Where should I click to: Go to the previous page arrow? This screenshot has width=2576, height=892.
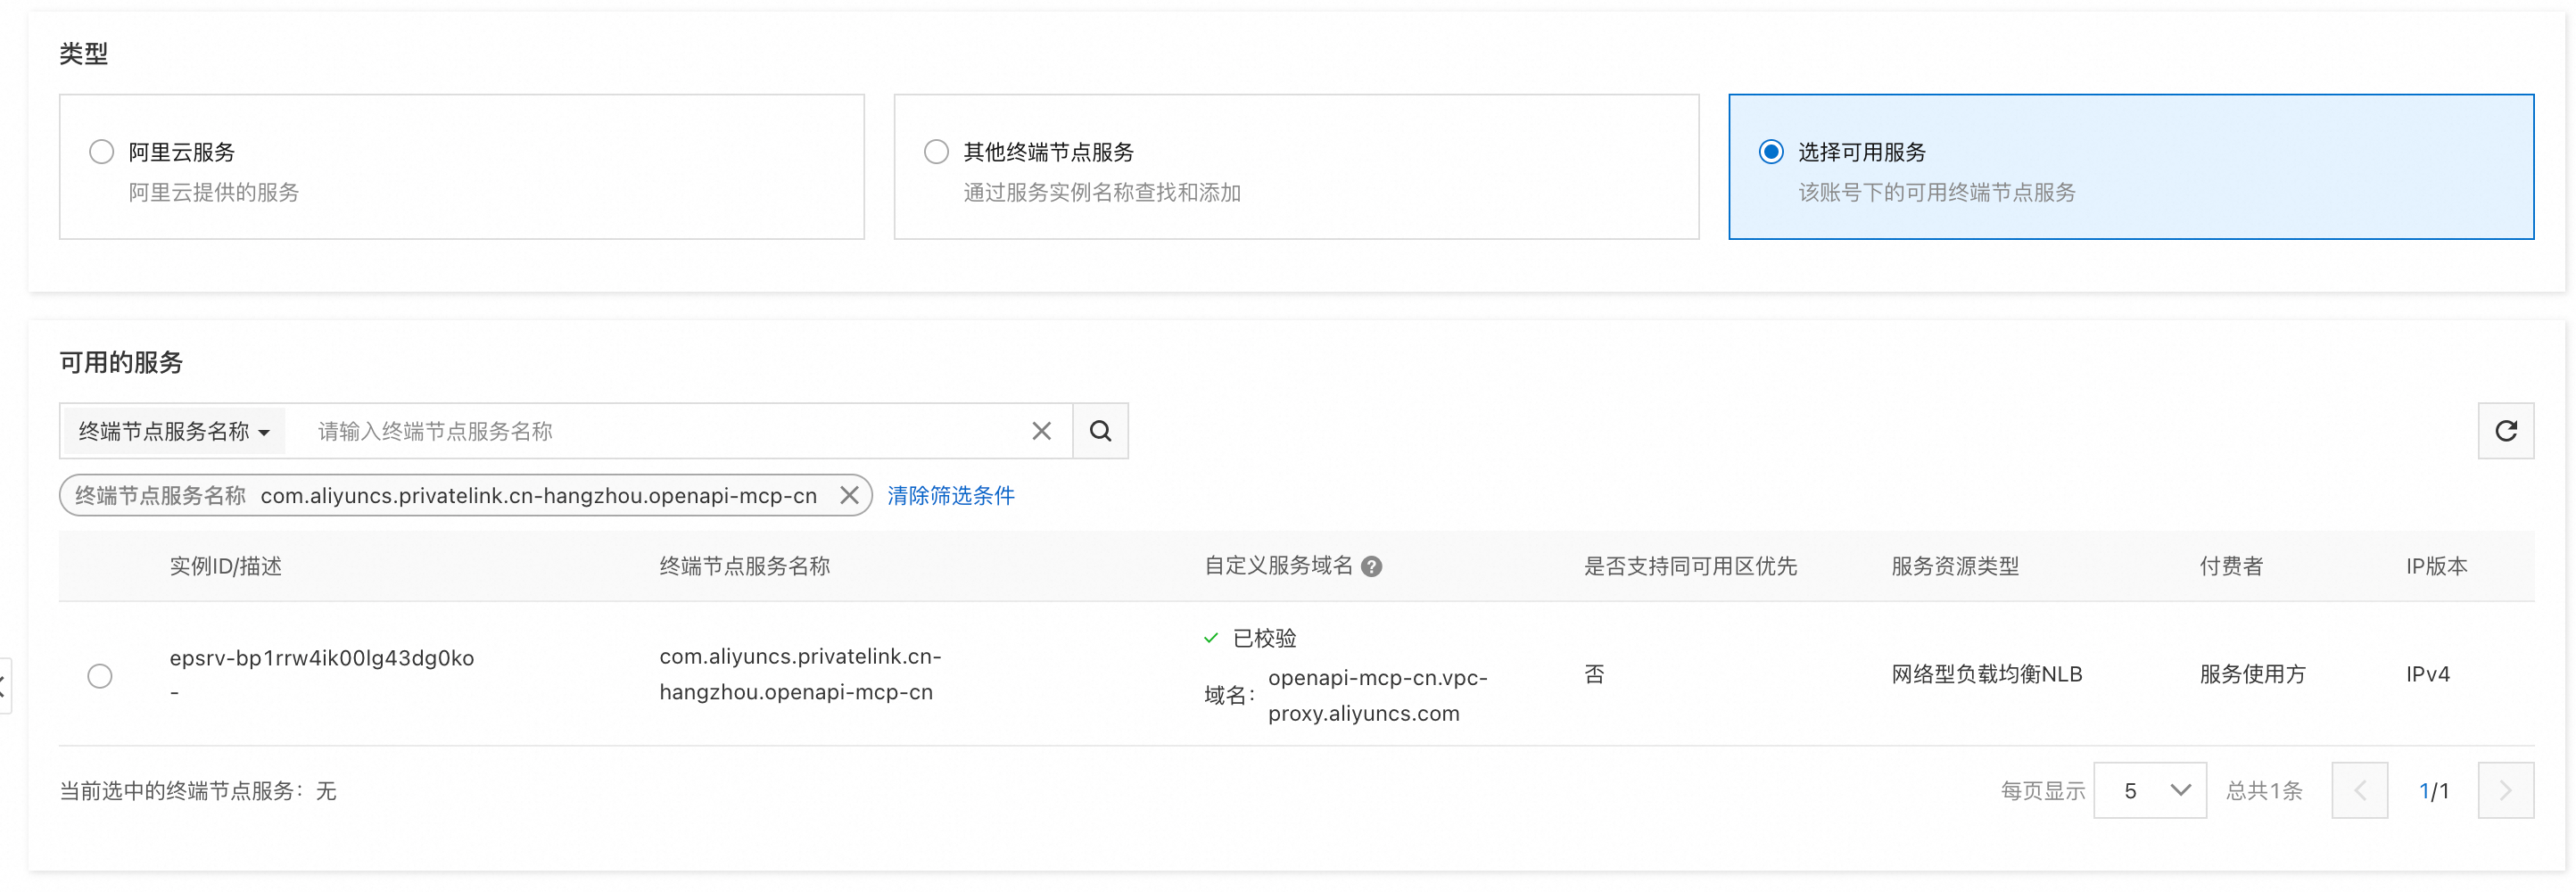(x=2359, y=790)
